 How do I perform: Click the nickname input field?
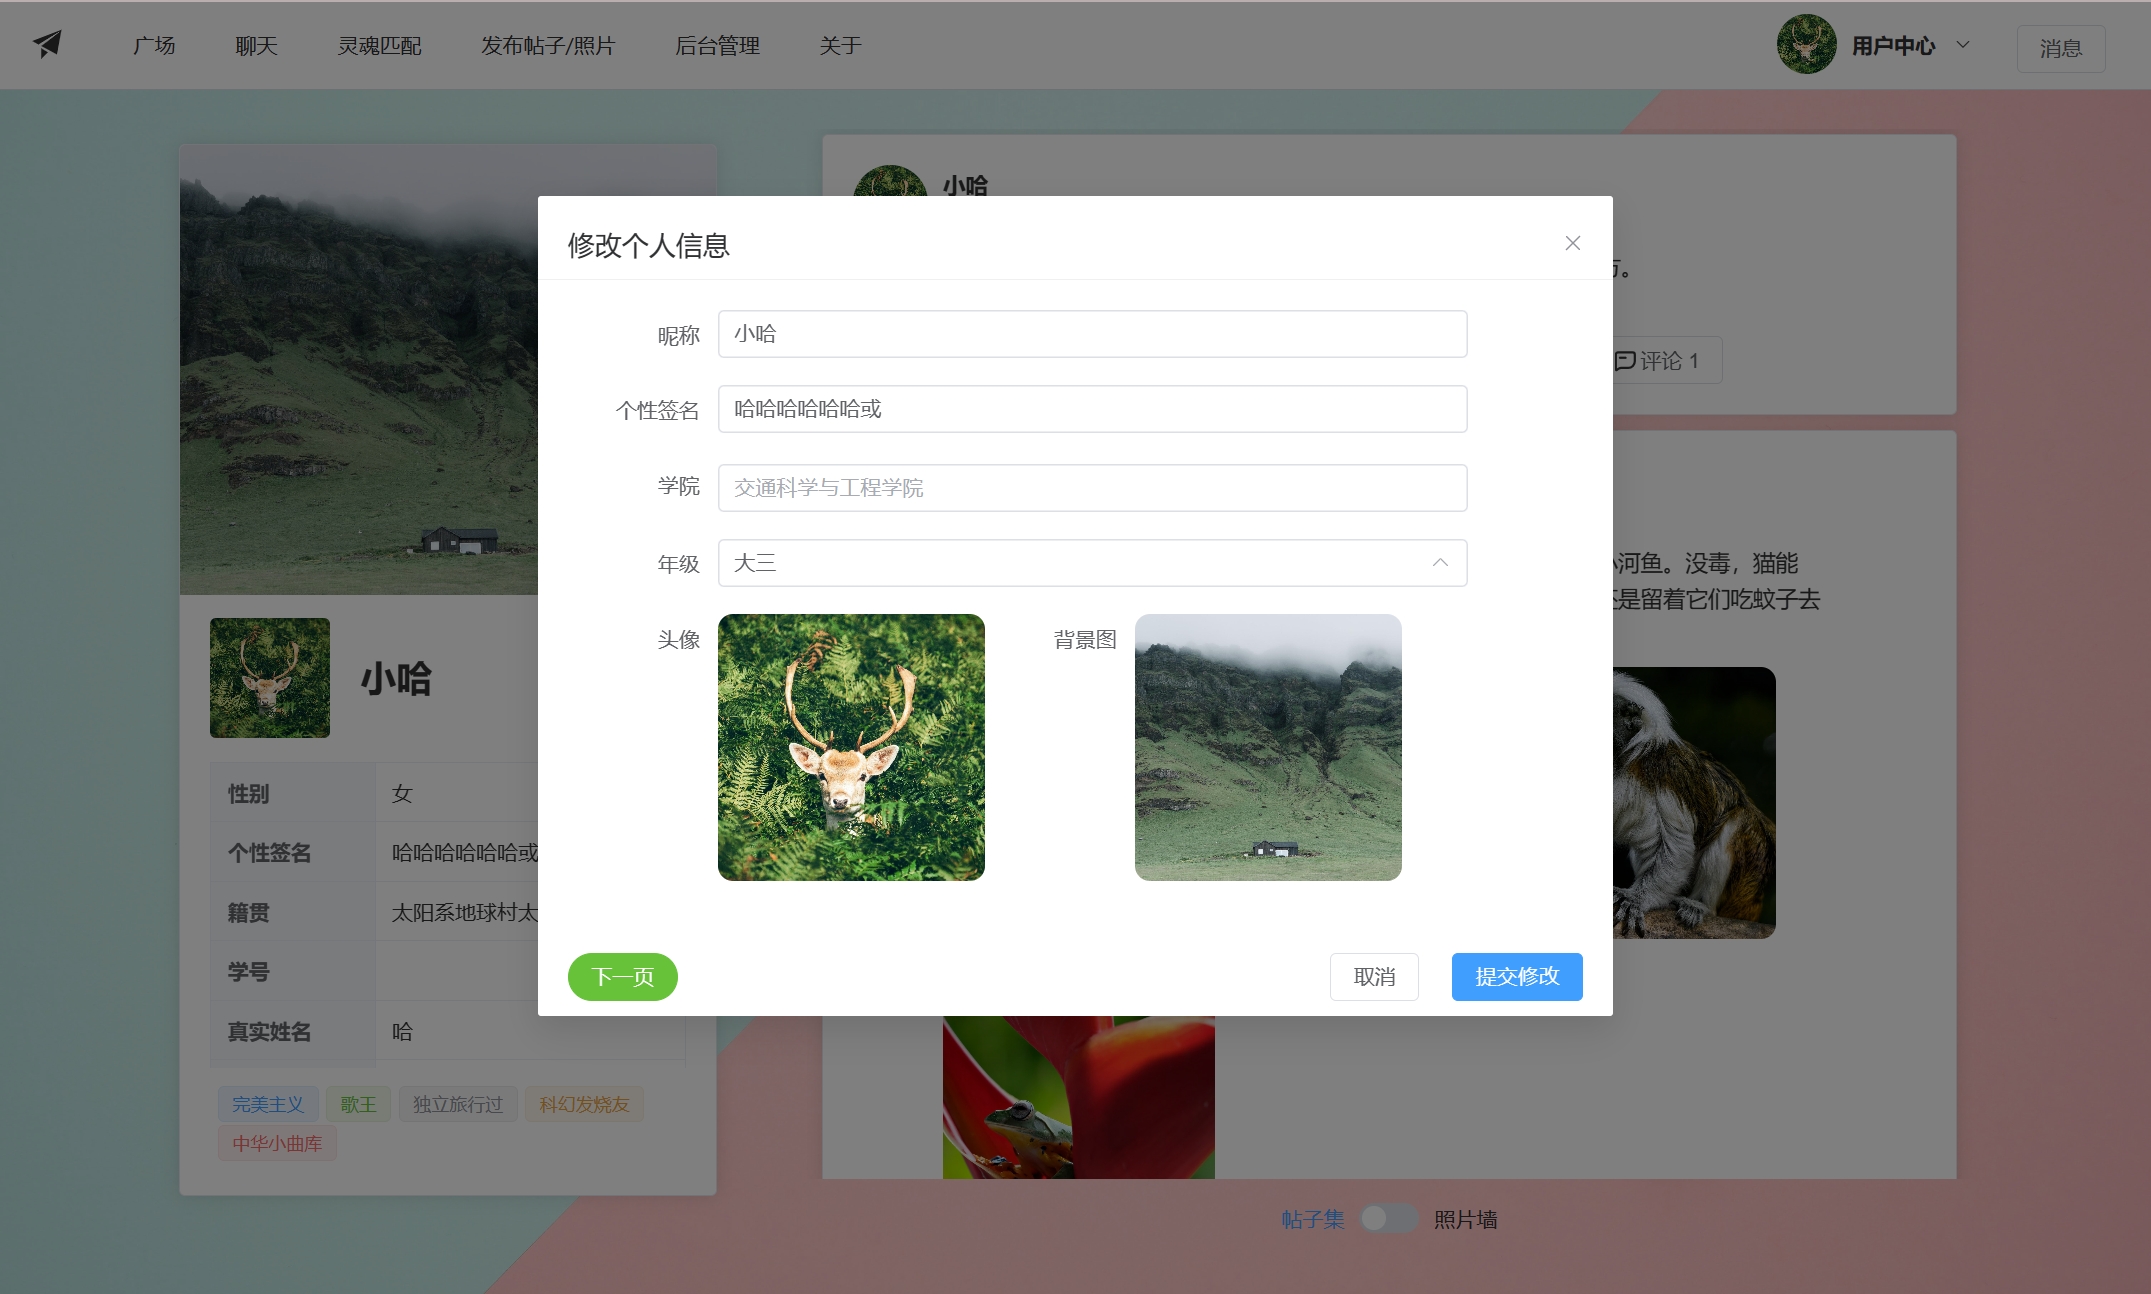coord(1092,334)
